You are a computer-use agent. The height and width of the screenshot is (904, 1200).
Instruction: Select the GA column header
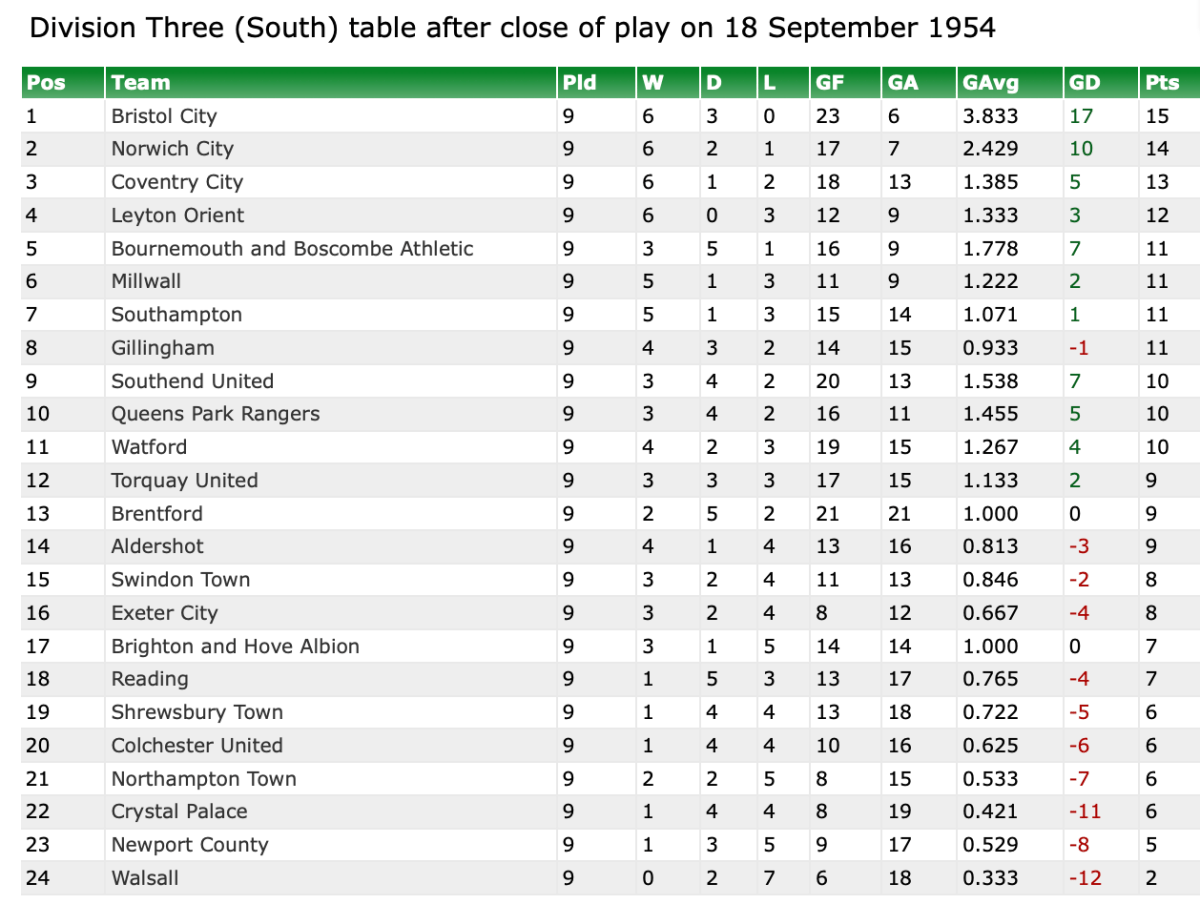[903, 83]
